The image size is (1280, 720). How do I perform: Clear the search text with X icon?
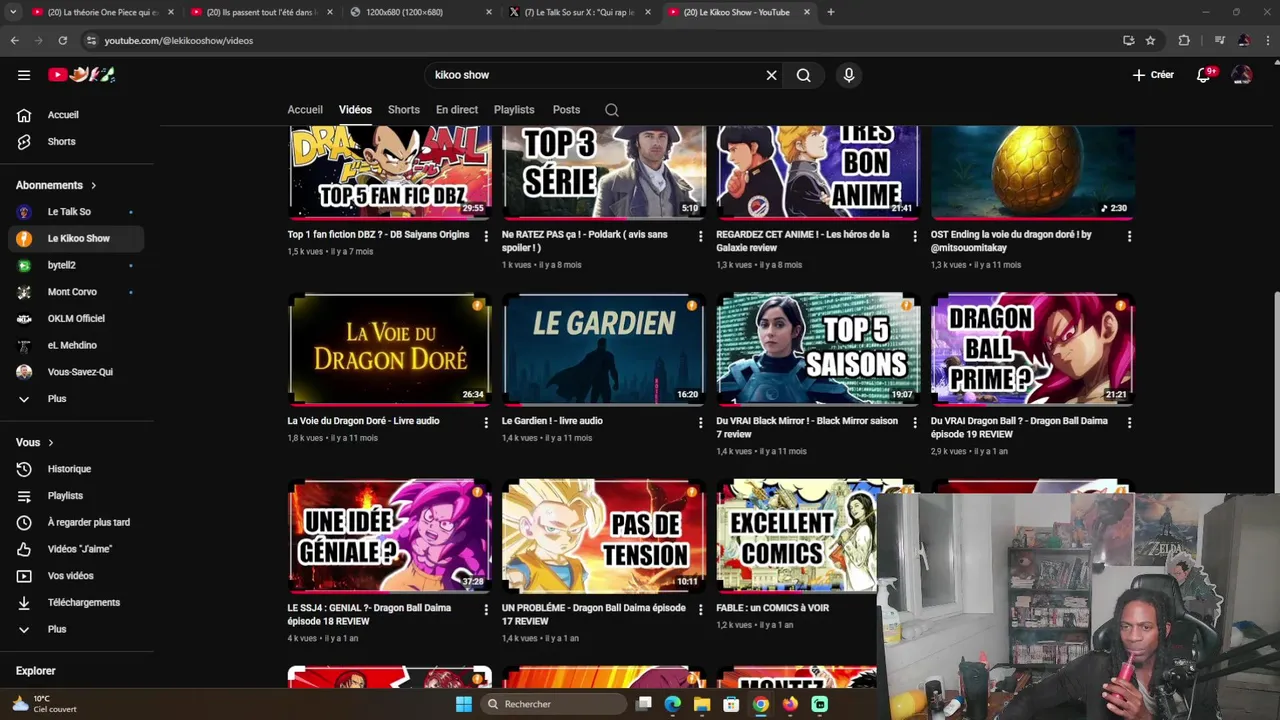point(771,75)
